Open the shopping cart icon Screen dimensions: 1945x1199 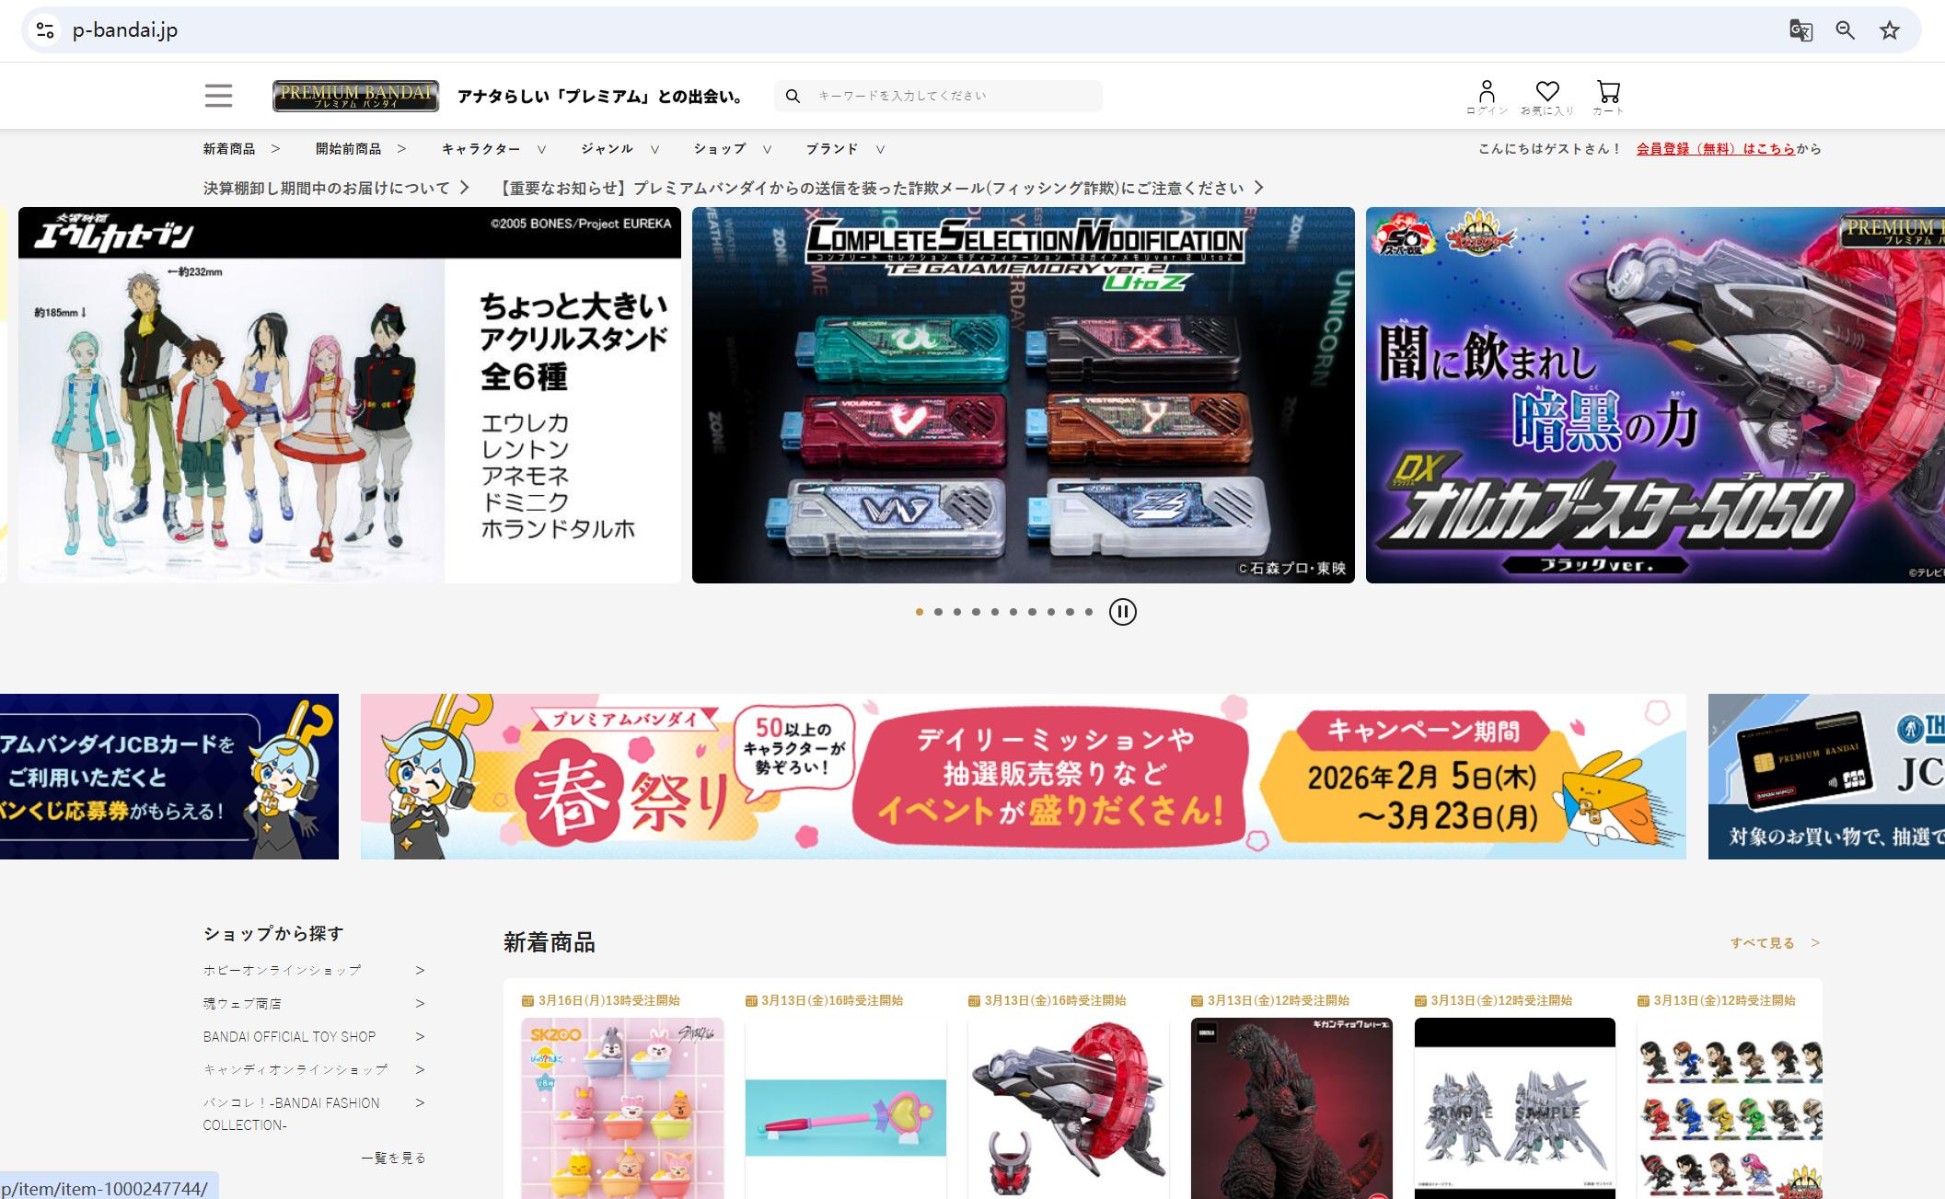pos(1608,92)
